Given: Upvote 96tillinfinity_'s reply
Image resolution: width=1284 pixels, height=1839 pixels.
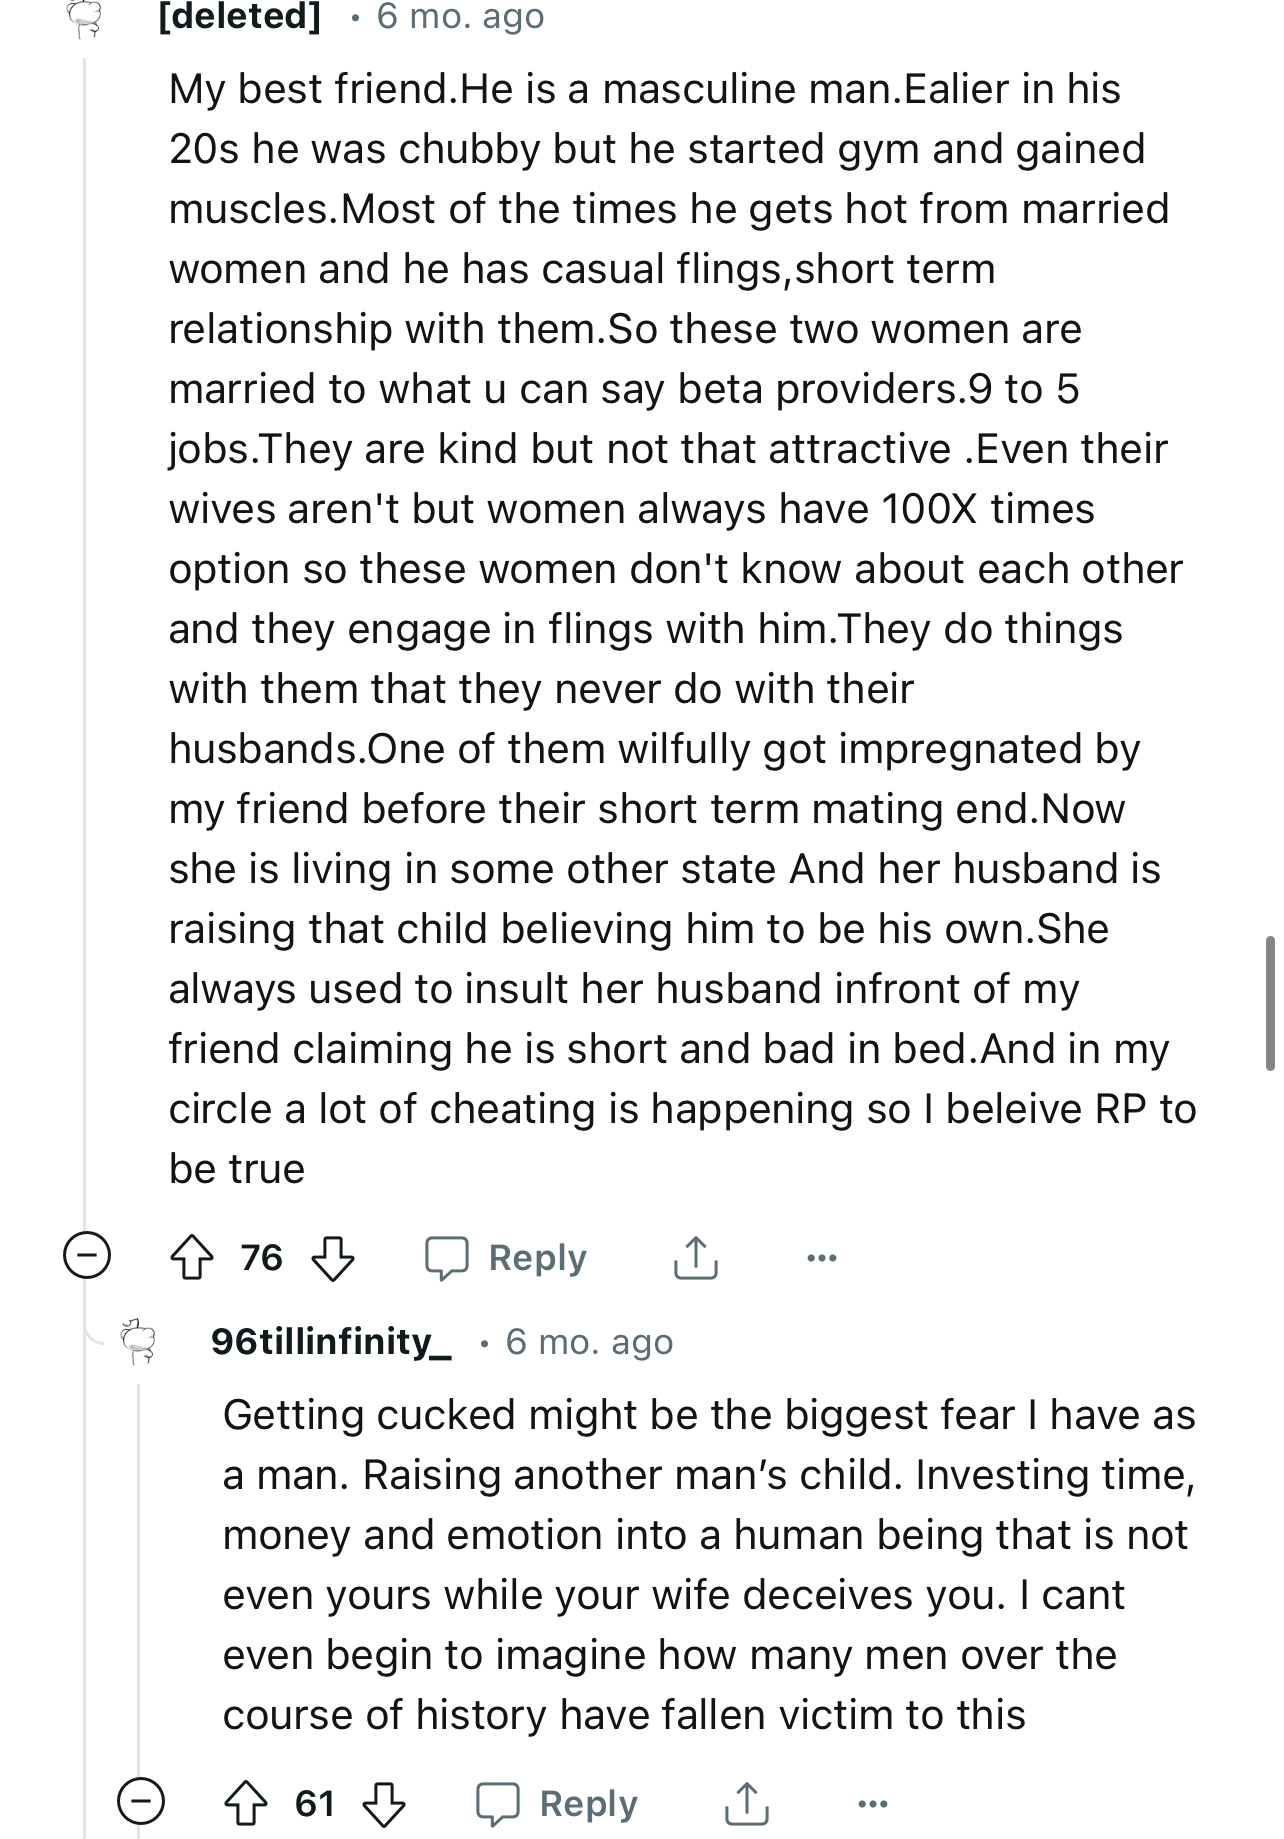Looking at the screenshot, I should pyautogui.click(x=246, y=1804).
